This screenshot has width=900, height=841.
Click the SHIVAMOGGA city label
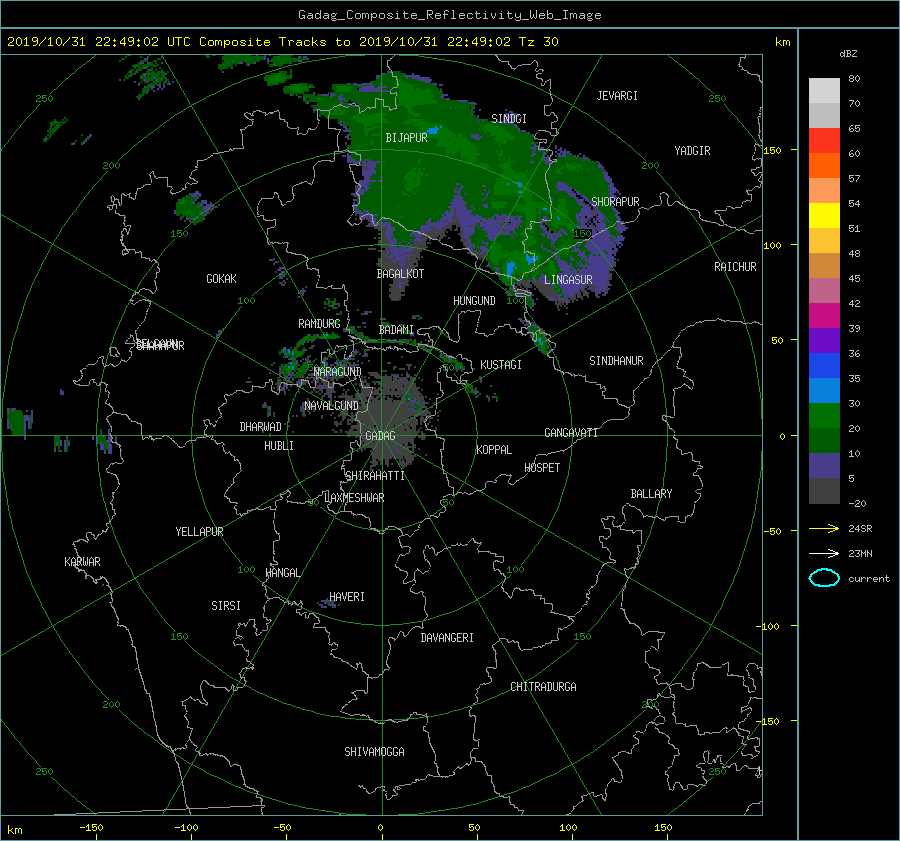click(x=374, y=752)
